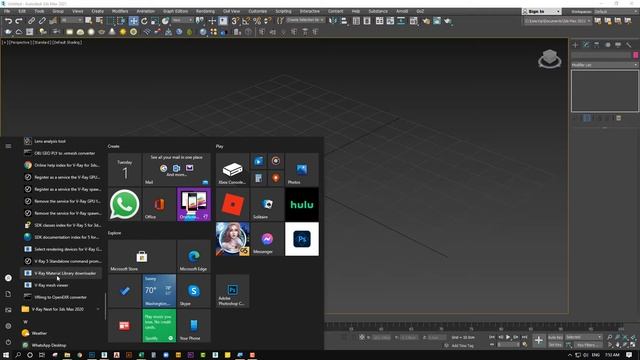Viewport: 640px width, 360px height.
Task: Click the Pan View hand icon
Action: point(618,345)
